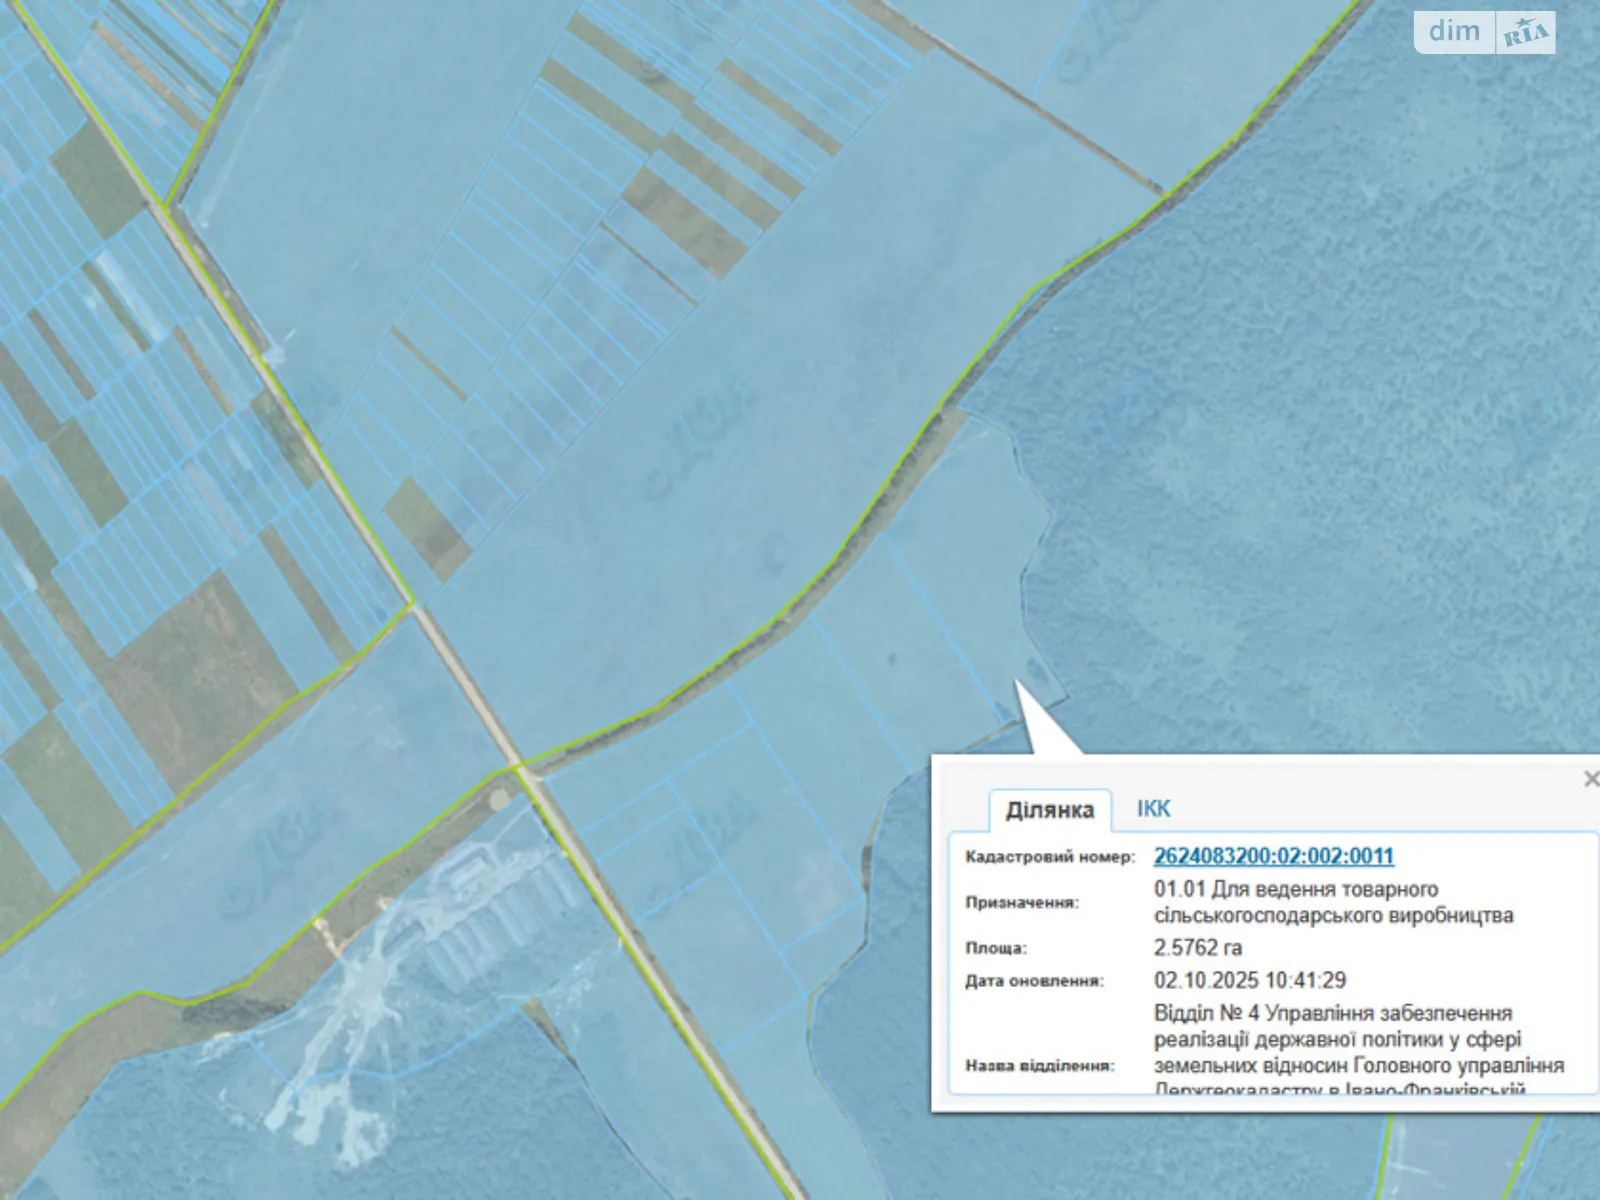Click the dim wordmark in the watermark
The image size is (1600, 1200).
1454,32
